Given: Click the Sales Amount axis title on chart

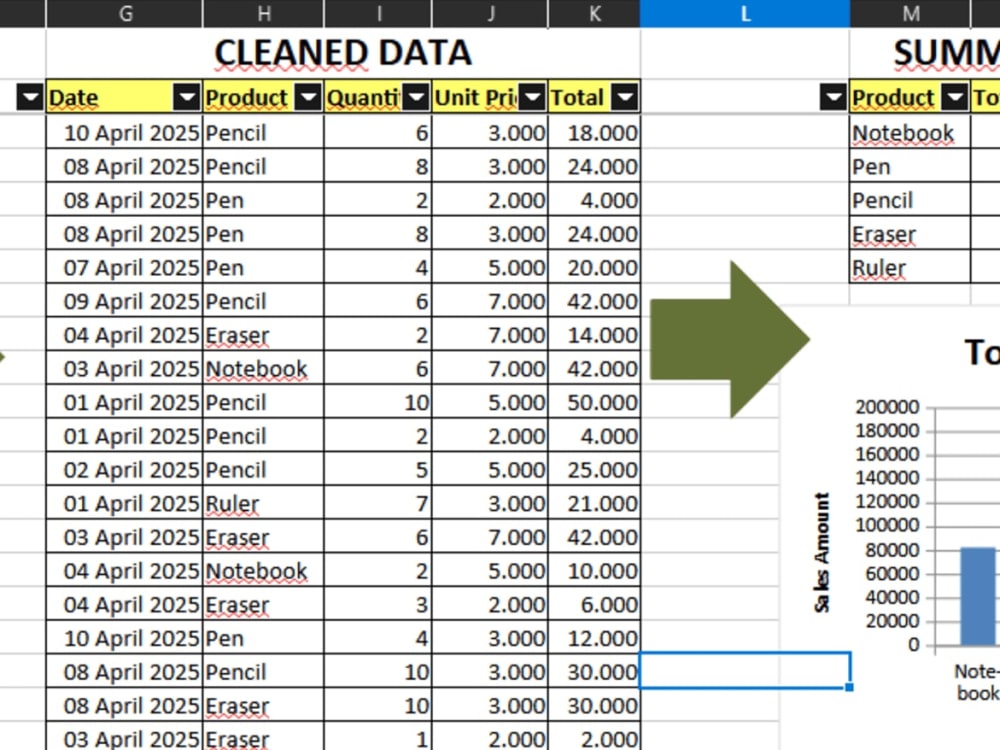Looking at the screenshot, I should [x=821, y=552].
